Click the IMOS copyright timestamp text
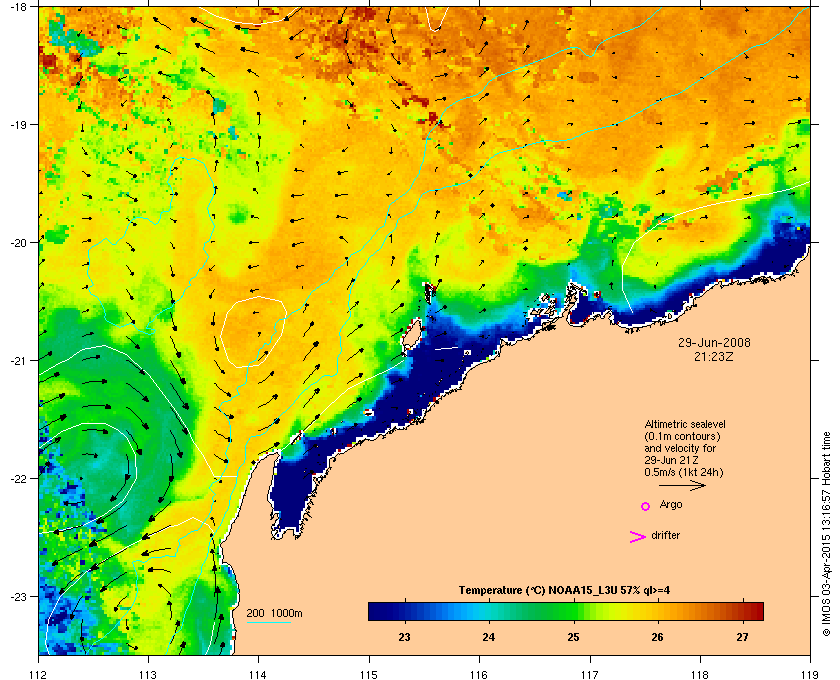This screenshot has height=680, width=840. pyautogui.click(x=827, y=533)
